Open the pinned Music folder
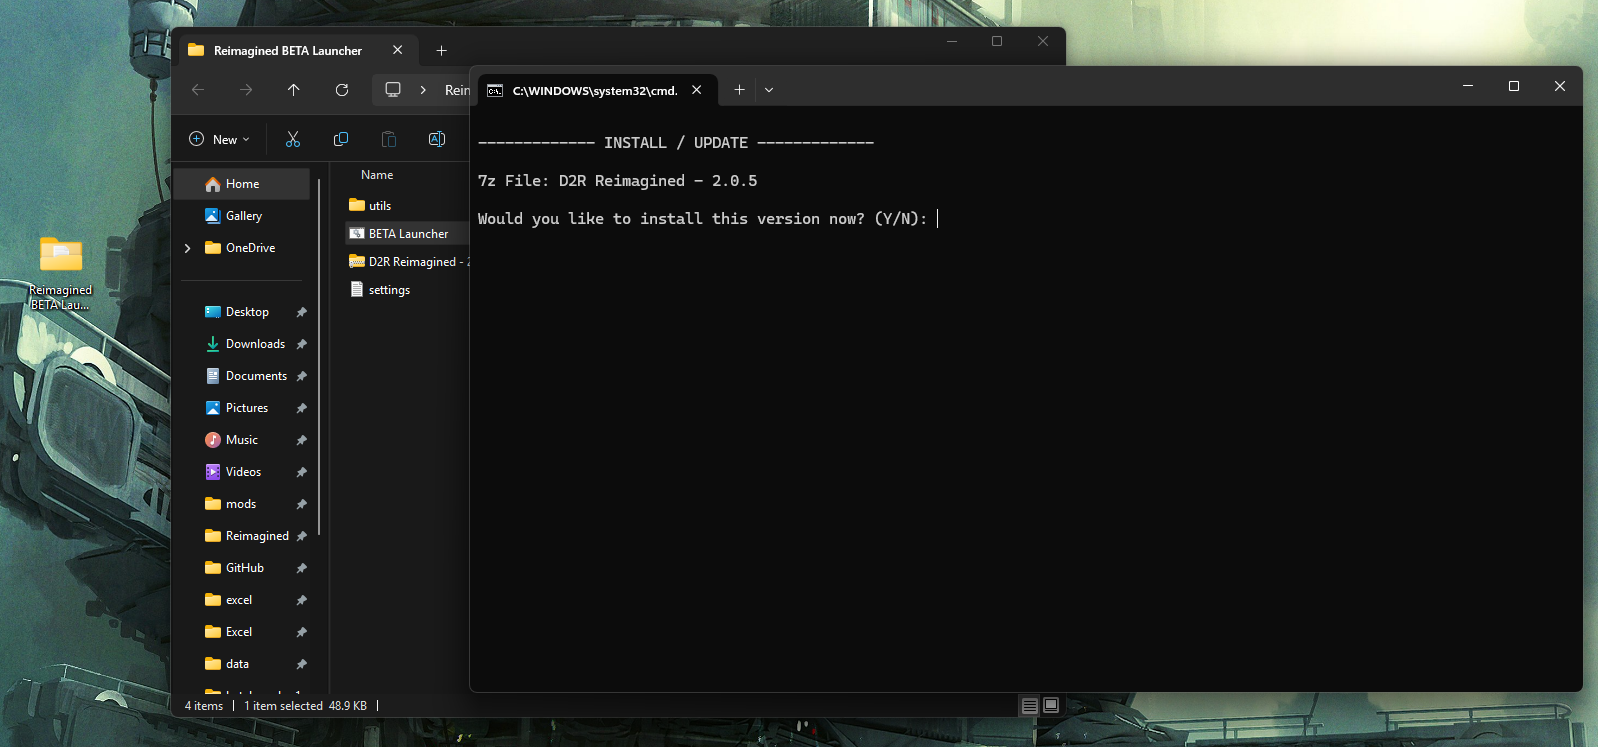Screen dimensions: 1598x747 point(242,440)
